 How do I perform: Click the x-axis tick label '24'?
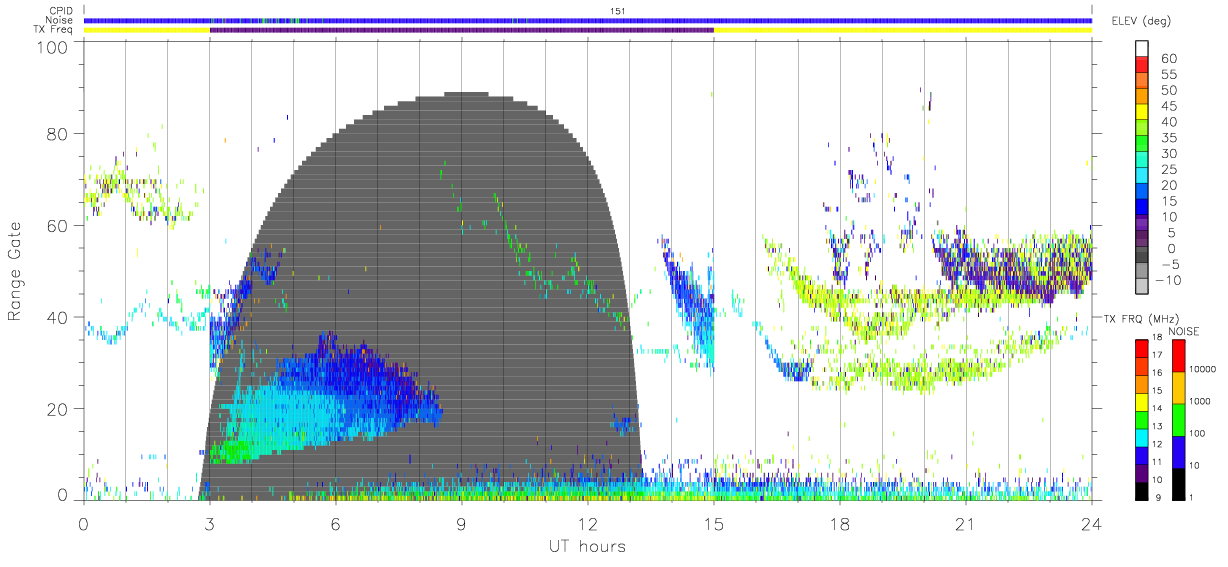(1091, 524)
